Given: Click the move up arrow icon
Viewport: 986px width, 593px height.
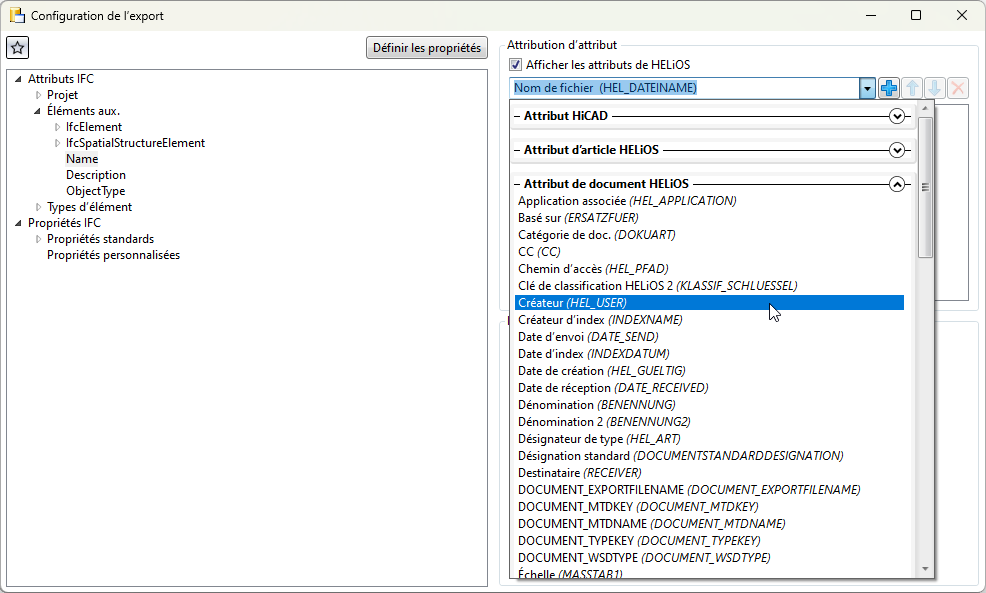Looking at the screenshot, I should tap(912, 88).
